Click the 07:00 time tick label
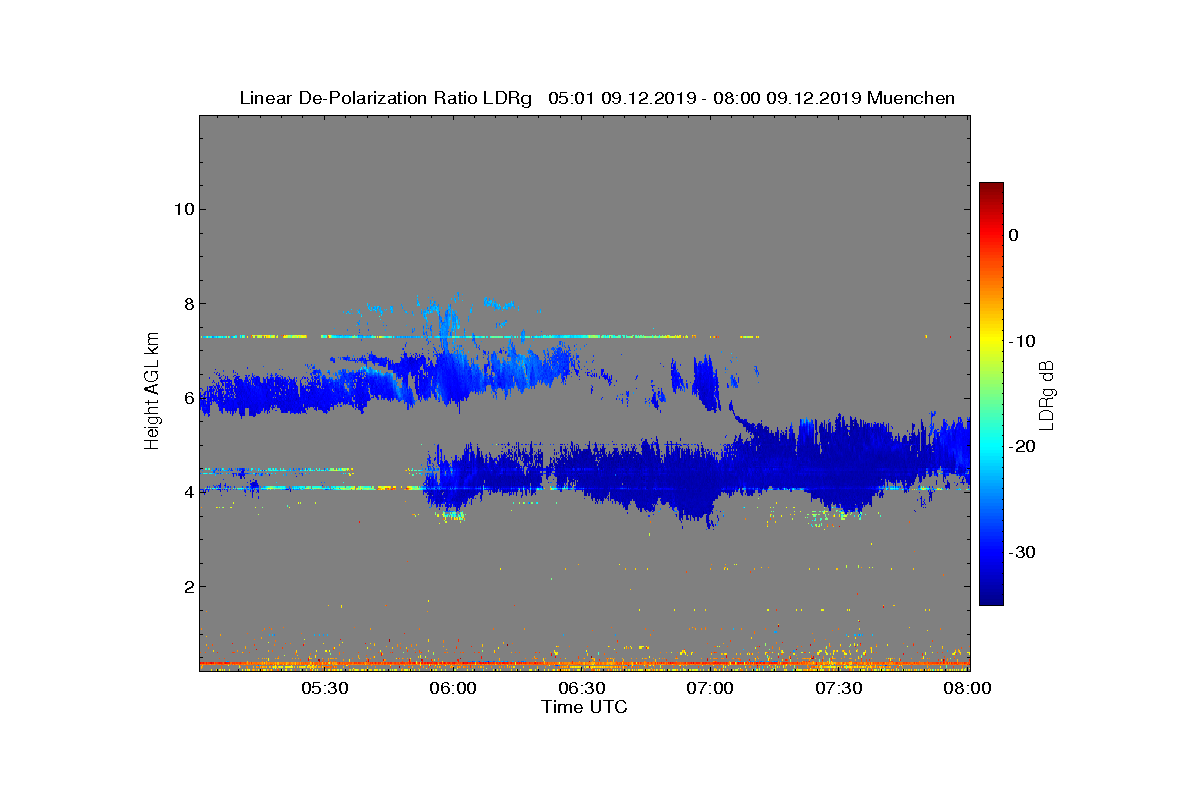 (x=711, y=688)
